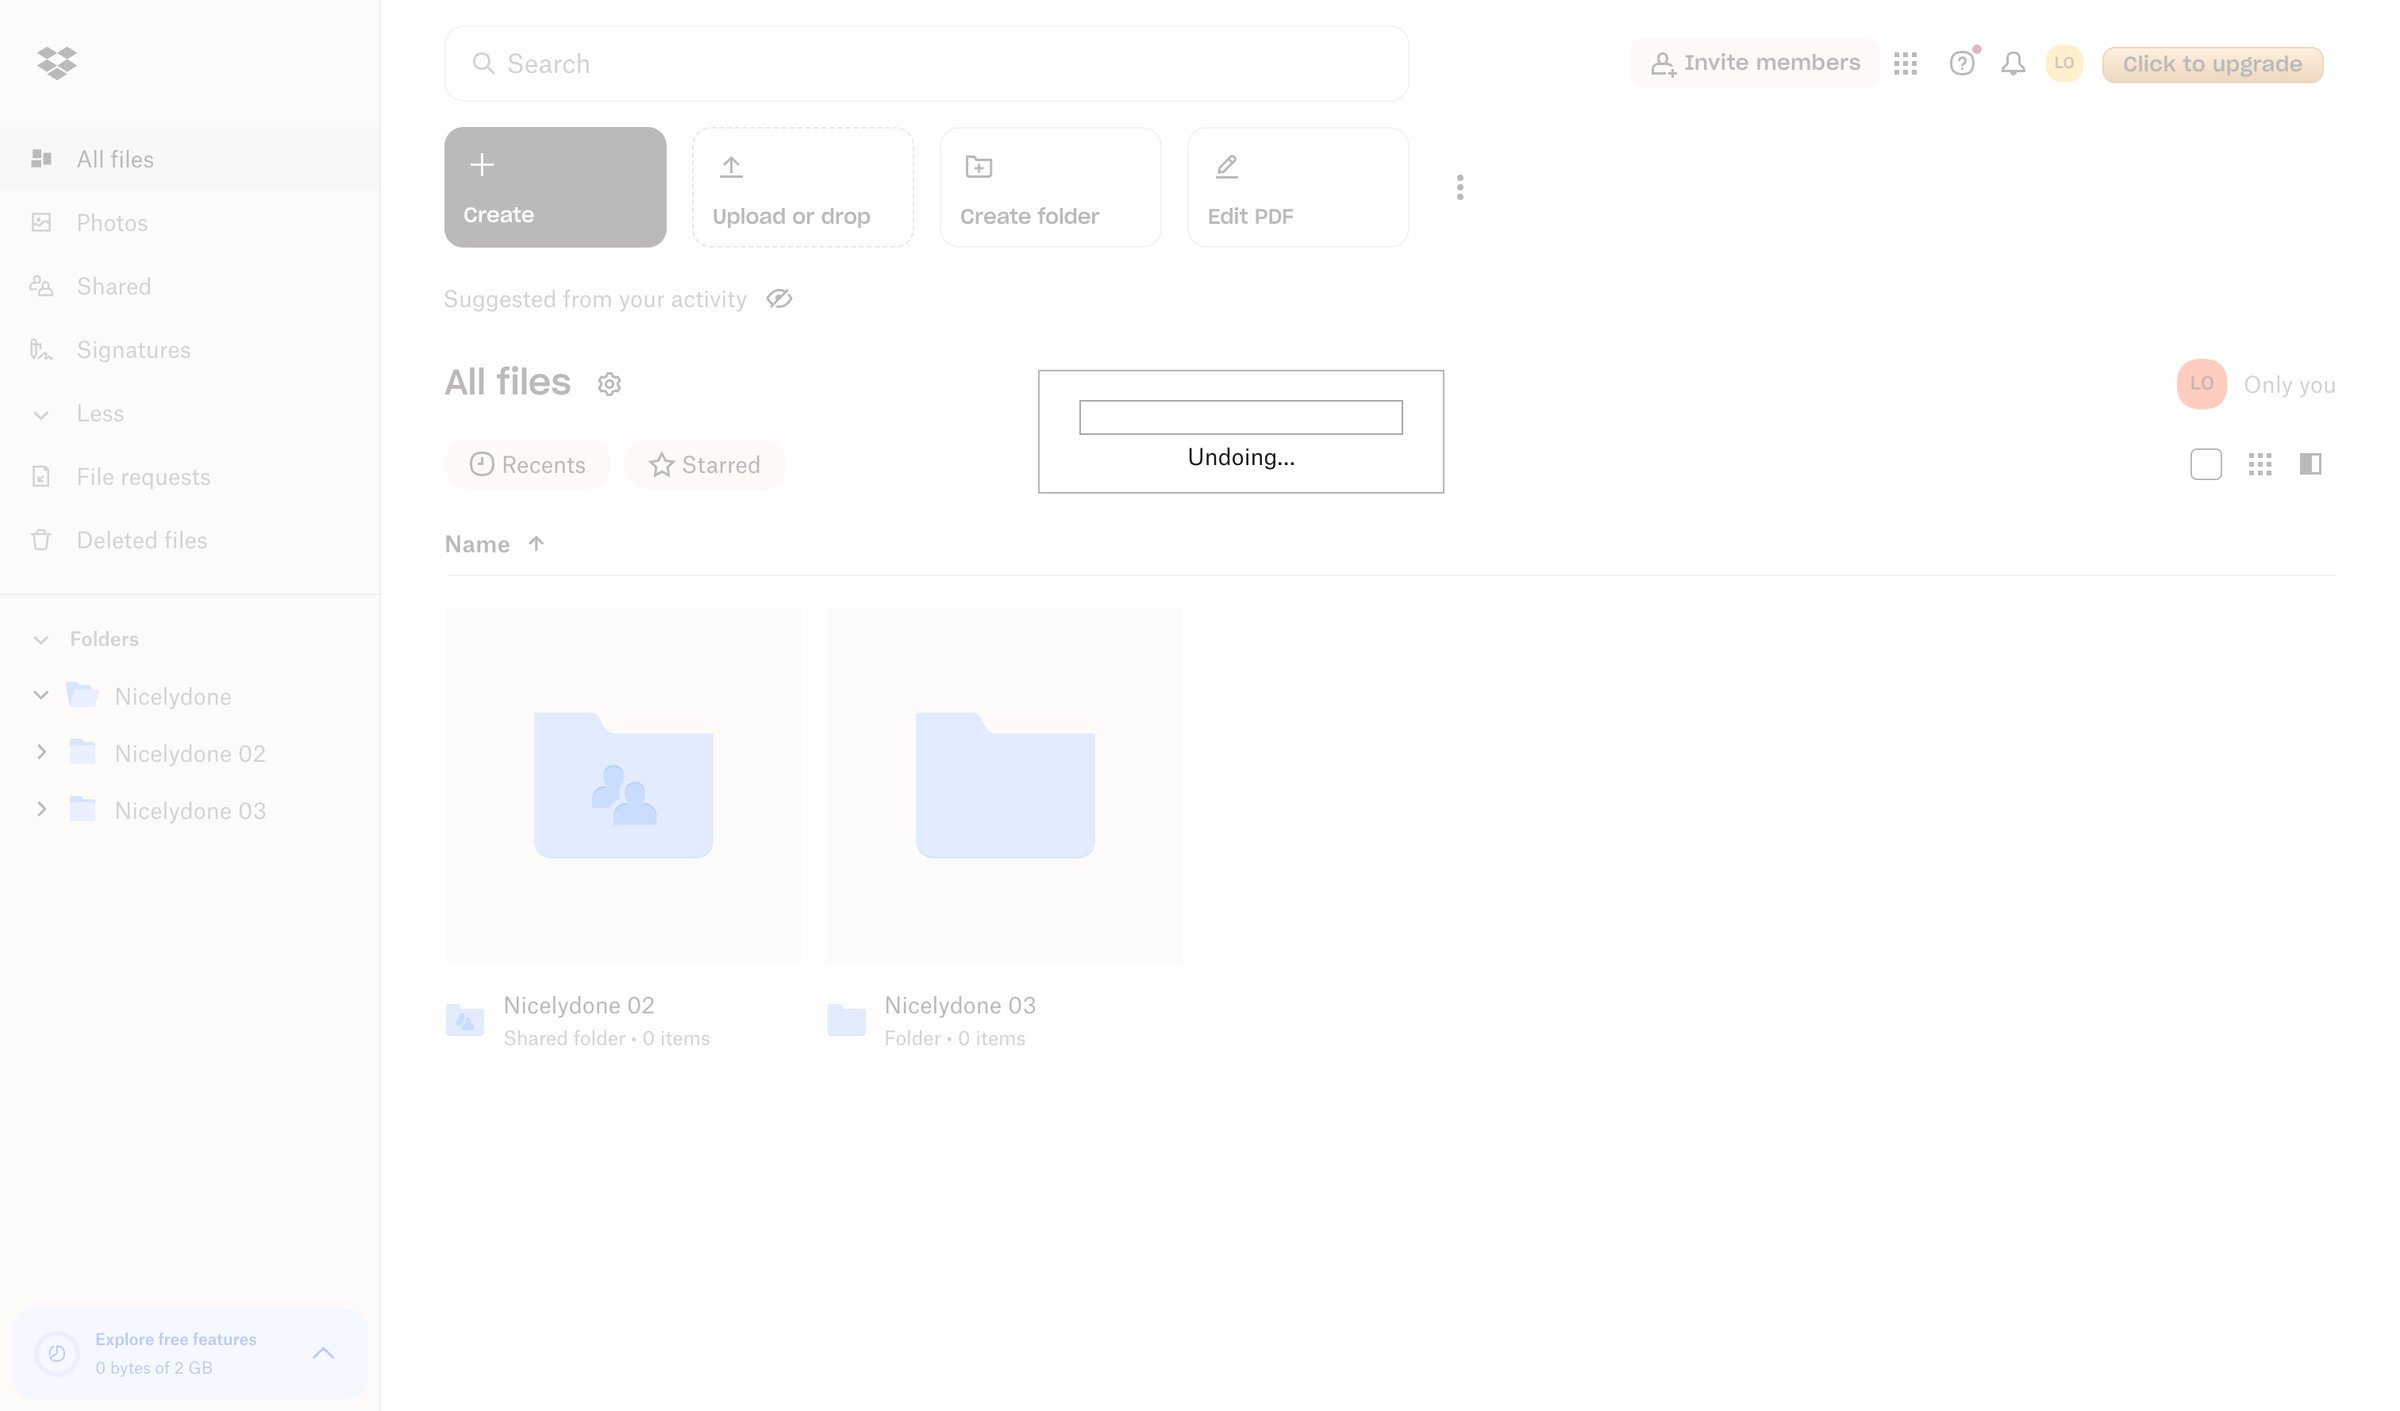The image size is (2400, 1411).
Task: Expand Nicelydone 03 in folder tree
Action: 41,809
